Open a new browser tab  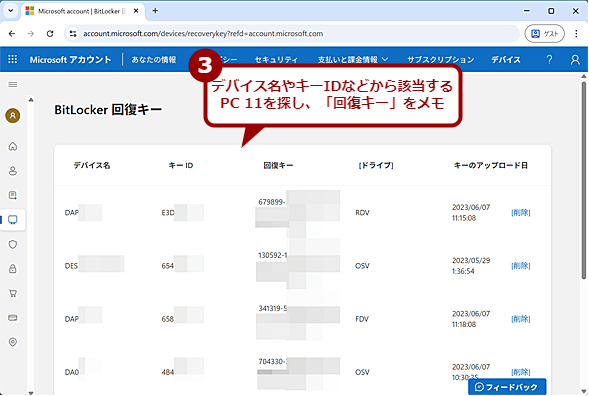click(x=155, y=11)
